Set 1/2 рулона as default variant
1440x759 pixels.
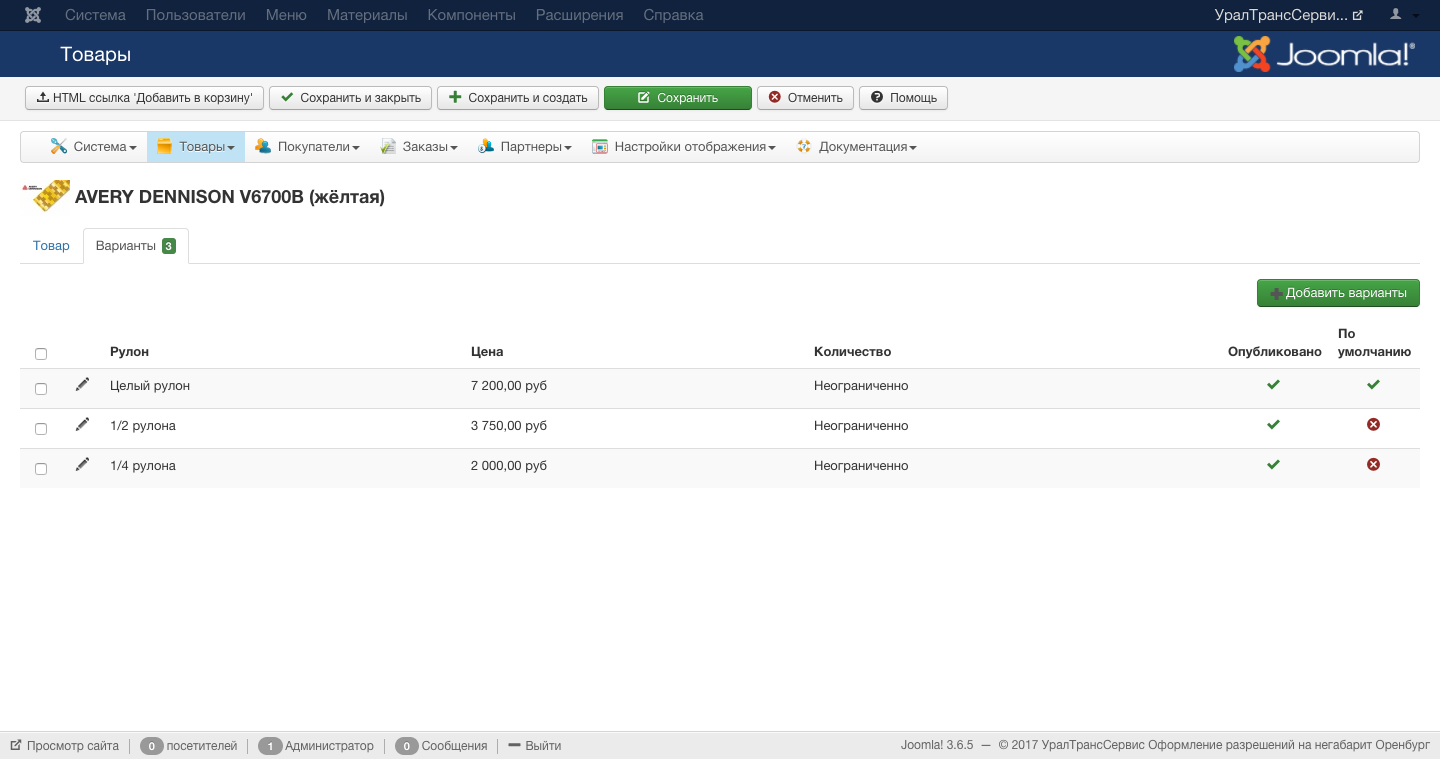(x=1374, y=425)
